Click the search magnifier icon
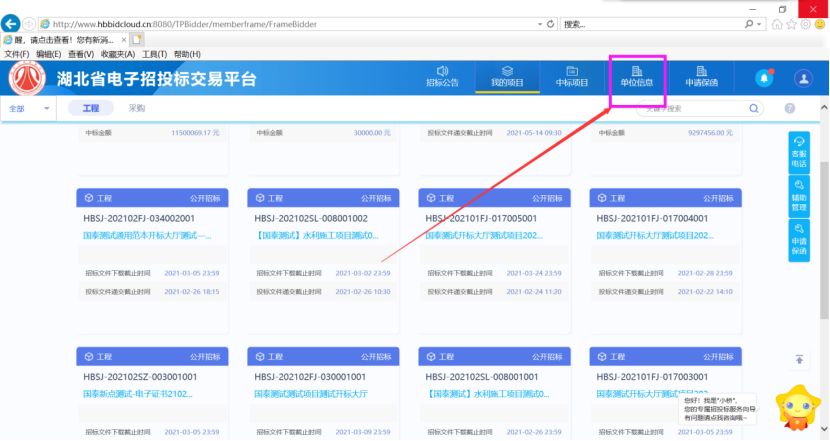The width and height of the screenshot is (830, 441). click(x=754, y=108)
